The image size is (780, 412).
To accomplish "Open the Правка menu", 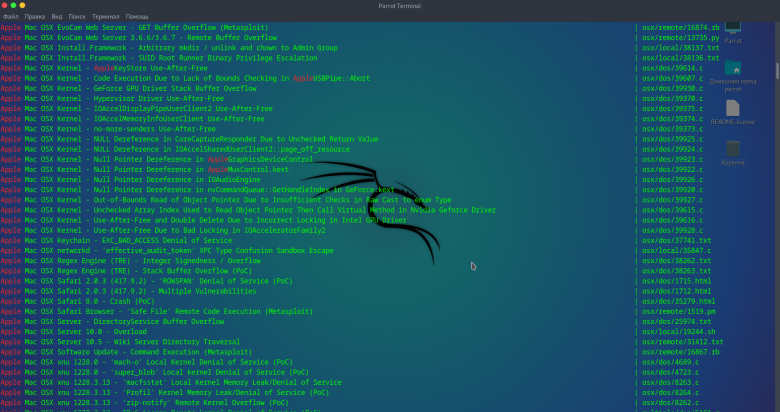I will 35,16.
